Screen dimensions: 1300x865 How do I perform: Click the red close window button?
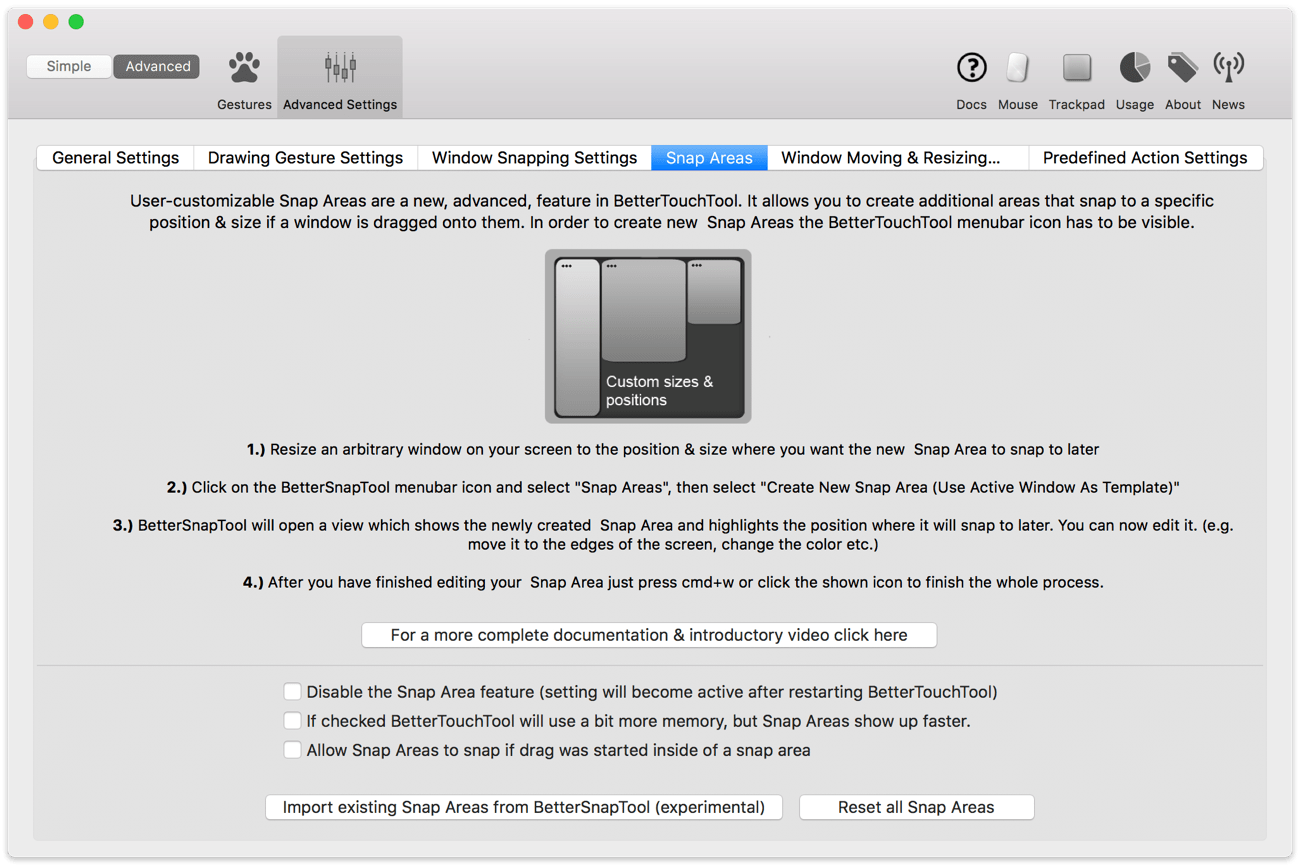point(26,21)
